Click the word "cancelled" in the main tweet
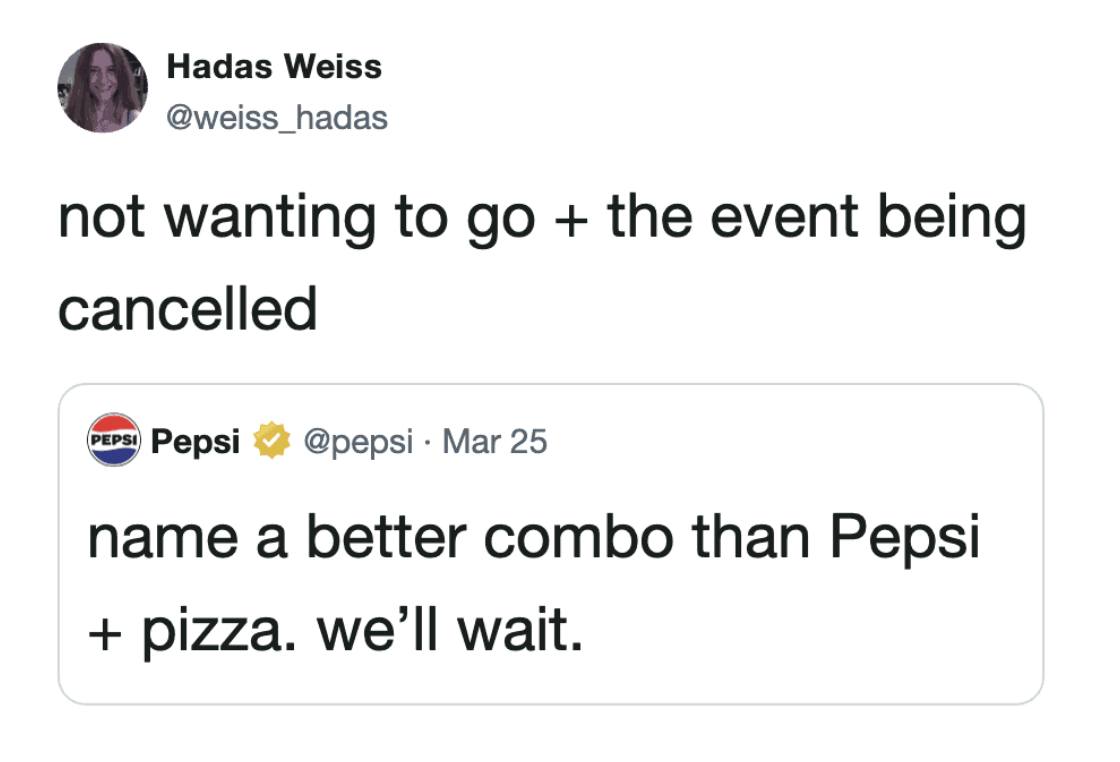The image size is (1120, 762). click(187, 308)
